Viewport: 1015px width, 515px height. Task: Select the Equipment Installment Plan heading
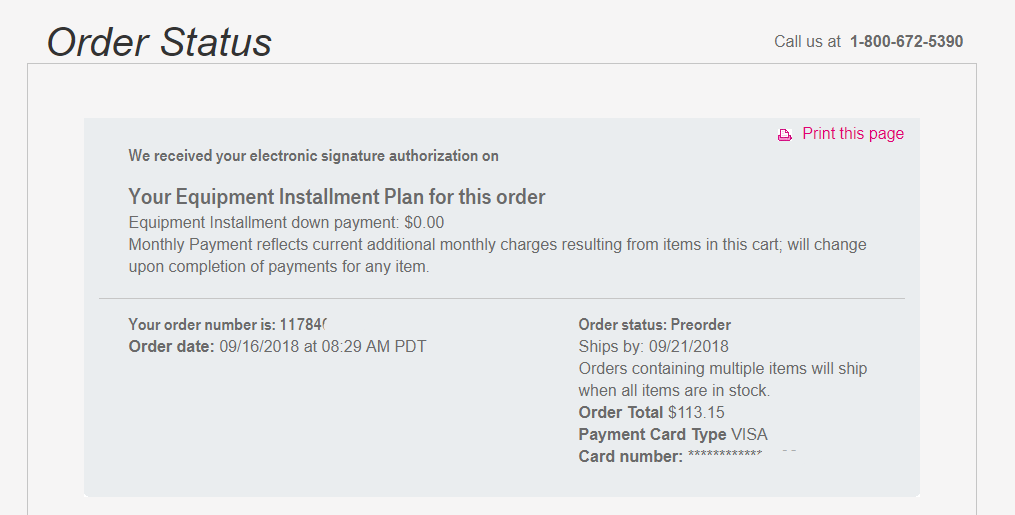coord(337,197)
